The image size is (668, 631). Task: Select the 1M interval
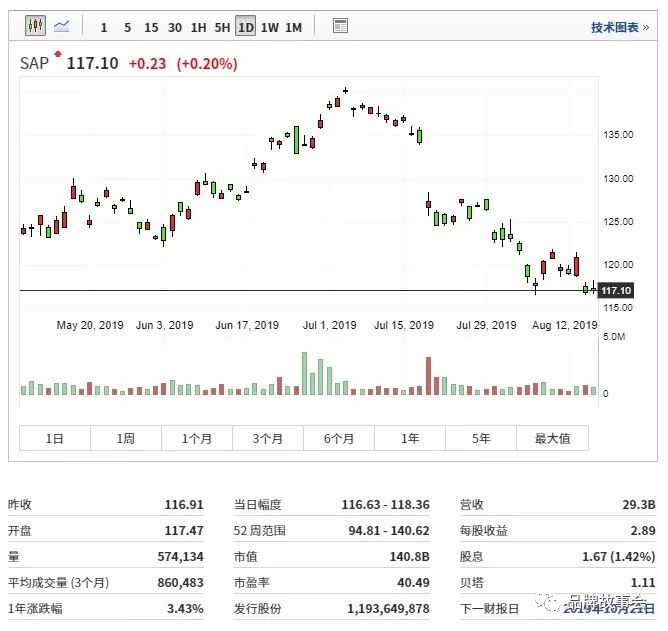294,28
